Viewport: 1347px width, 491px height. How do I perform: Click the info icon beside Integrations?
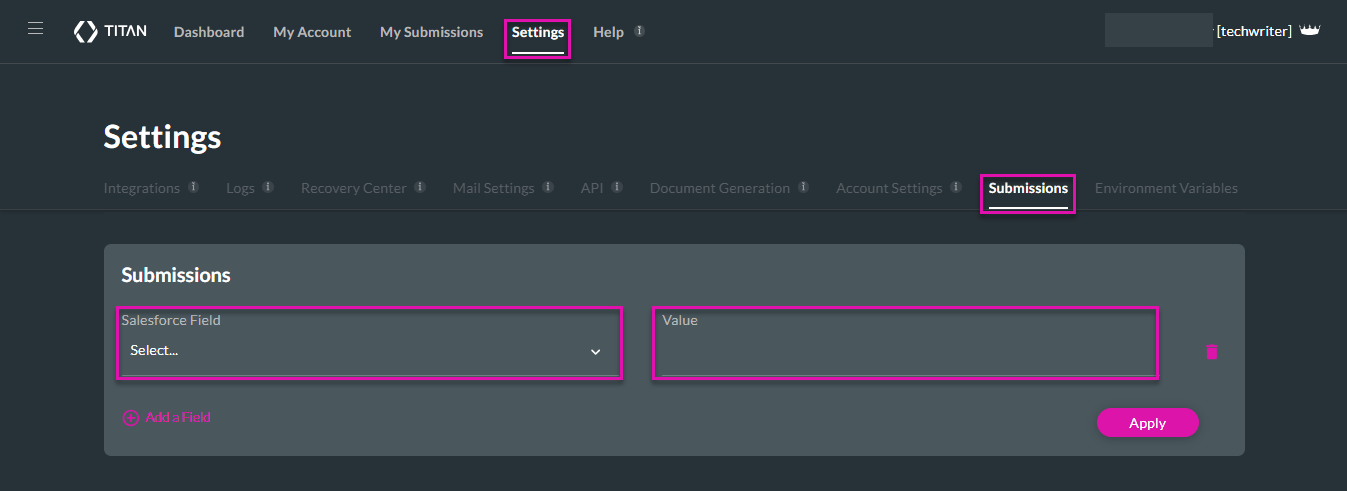tap(194, 187)
